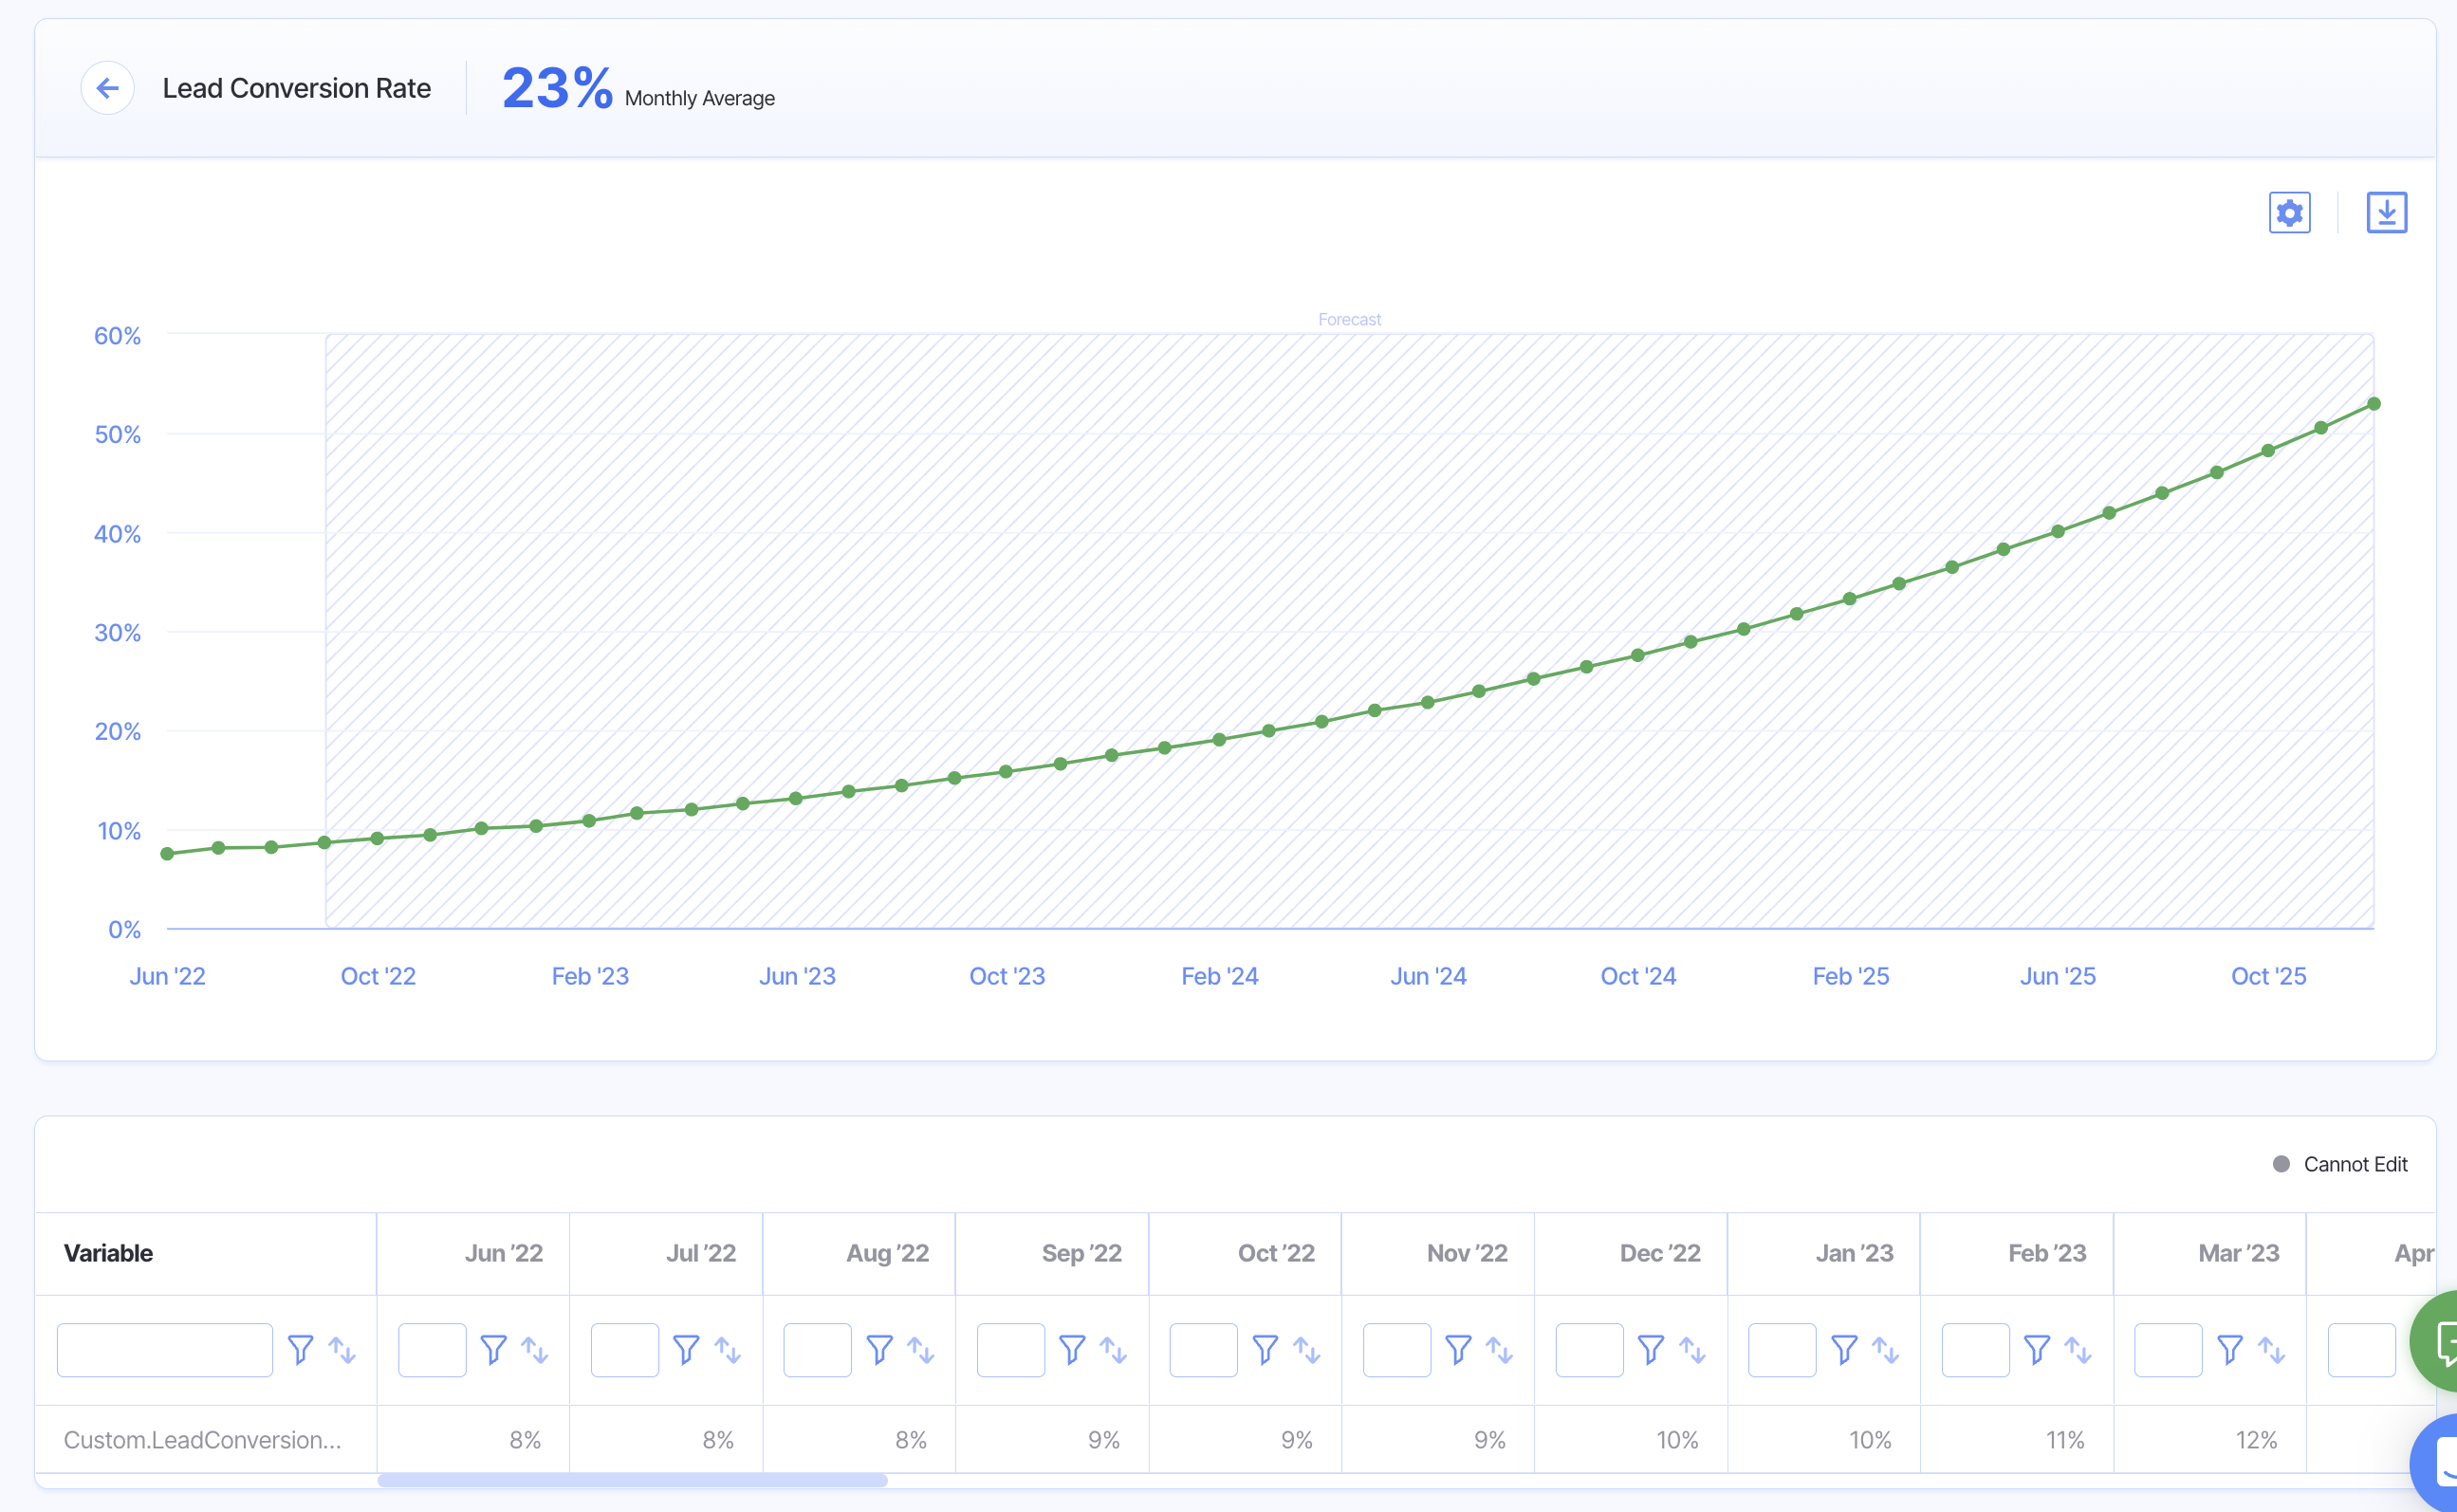Click filter icon under Jun '22
Screen dimensions: 2457x1512
pos(493,1350)
